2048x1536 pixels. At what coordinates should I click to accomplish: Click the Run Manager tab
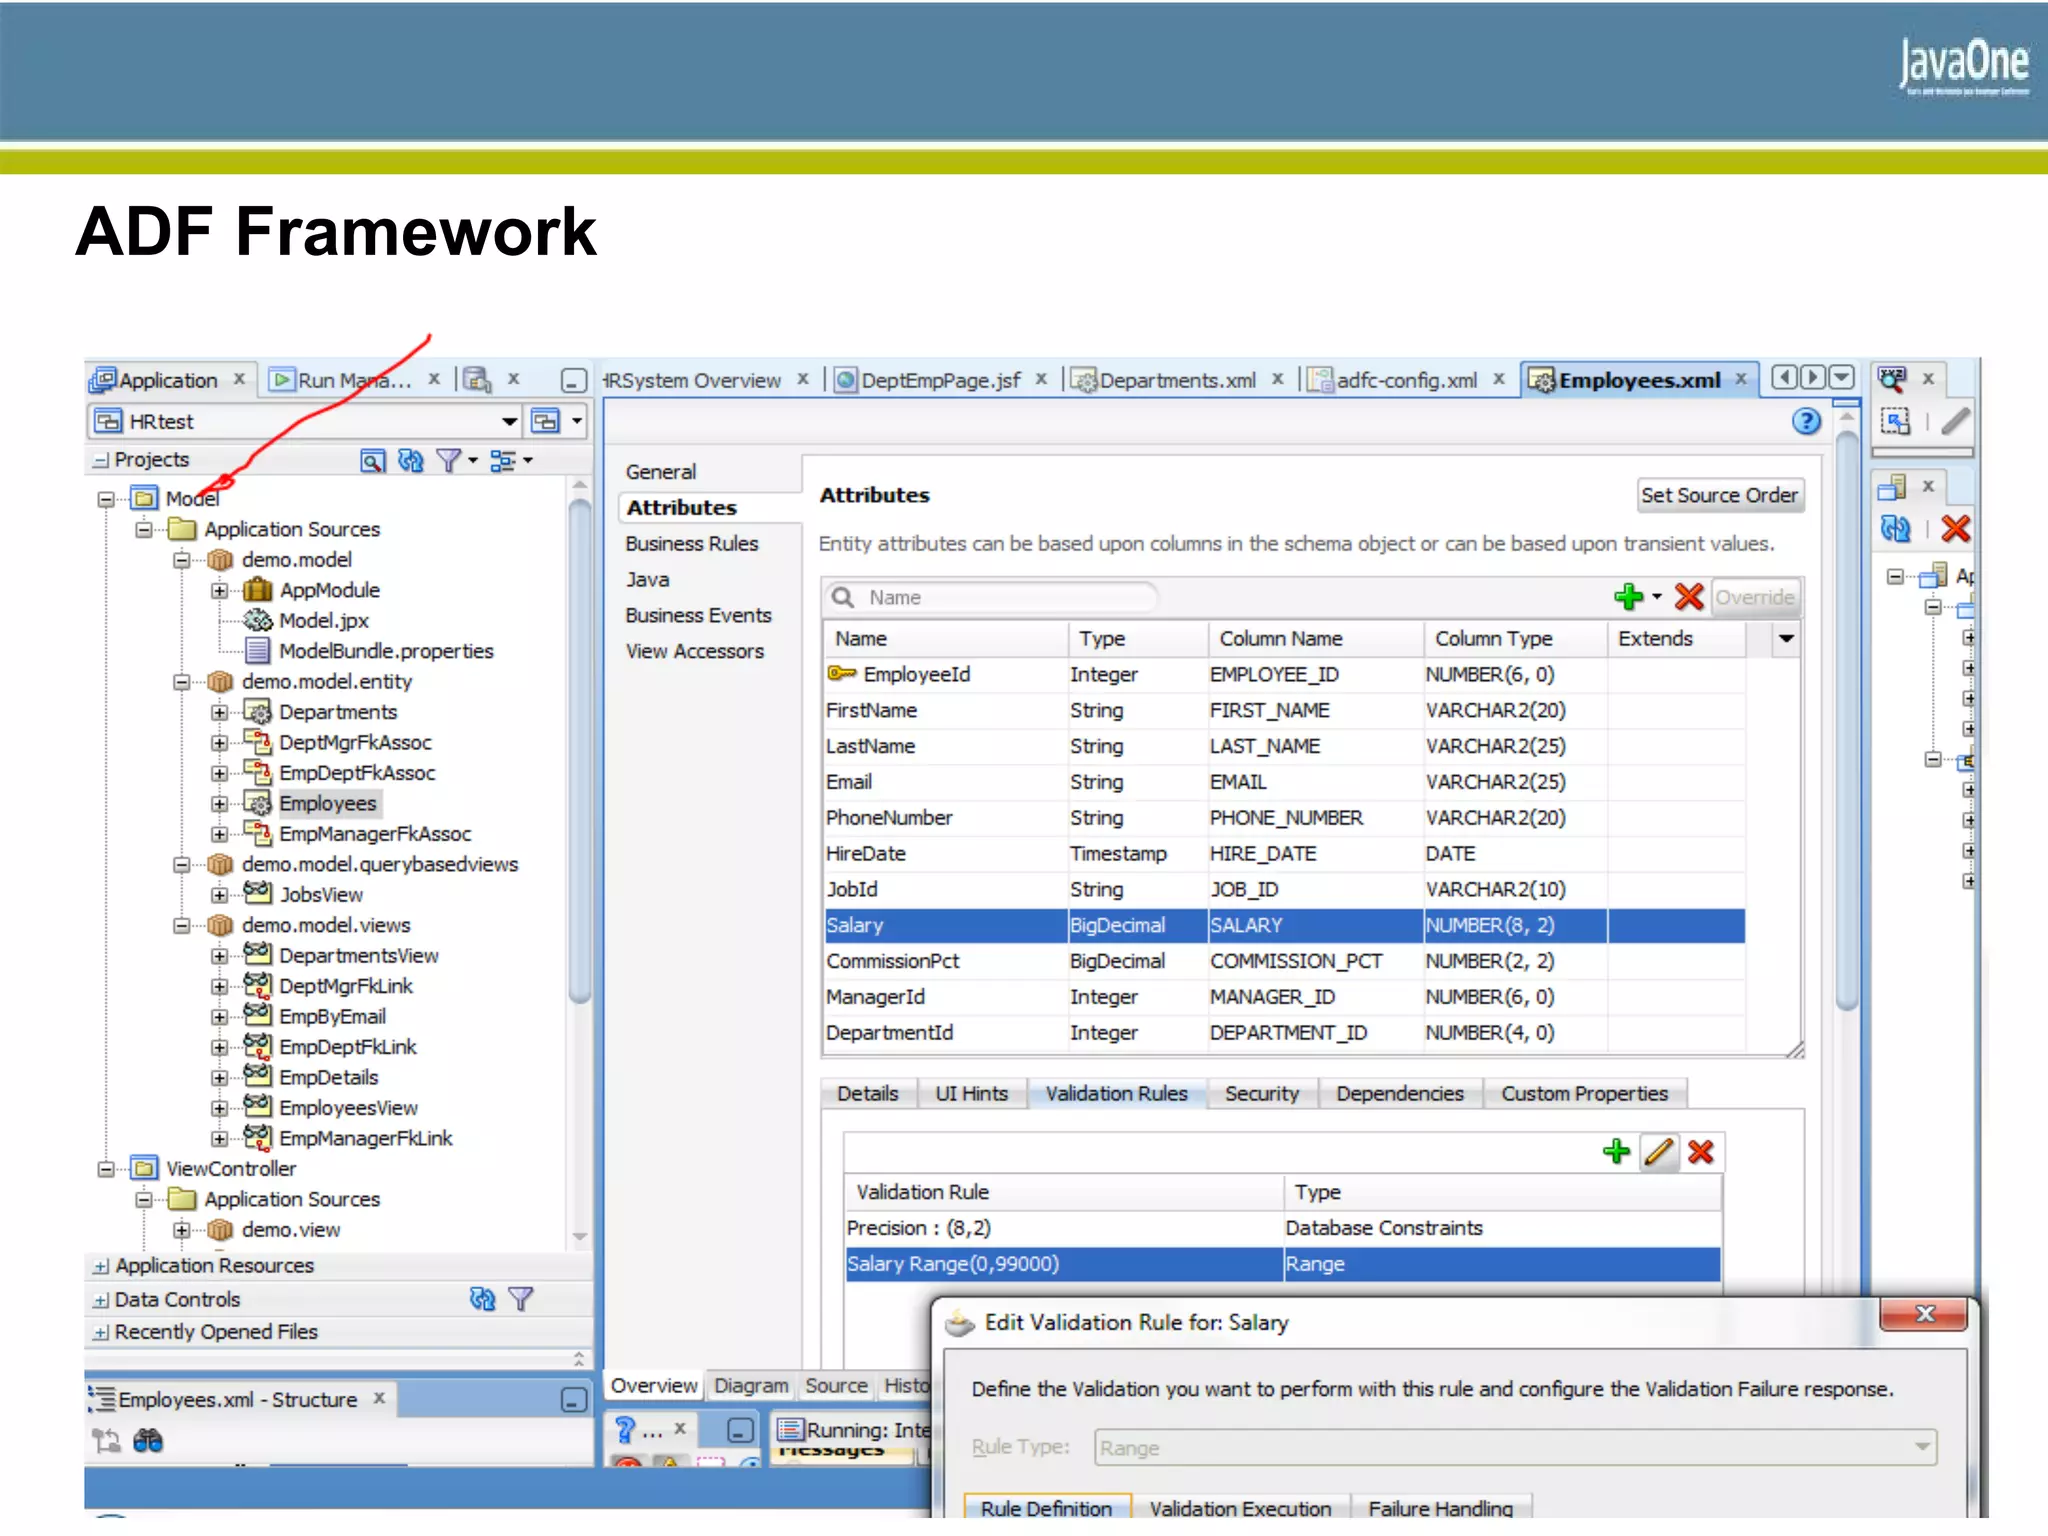354,380
